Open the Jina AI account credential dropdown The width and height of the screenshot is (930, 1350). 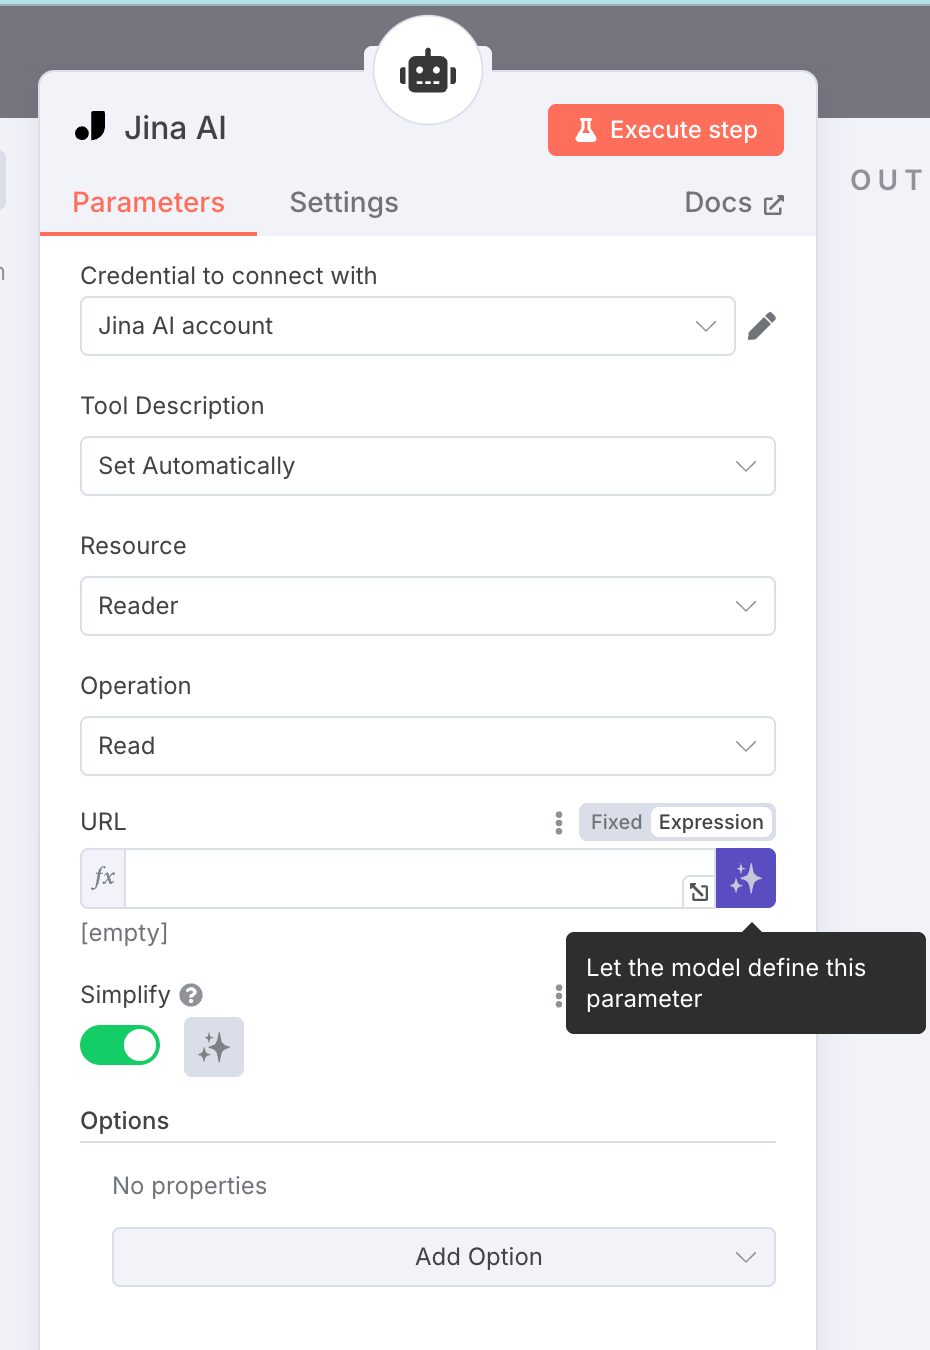408,326
